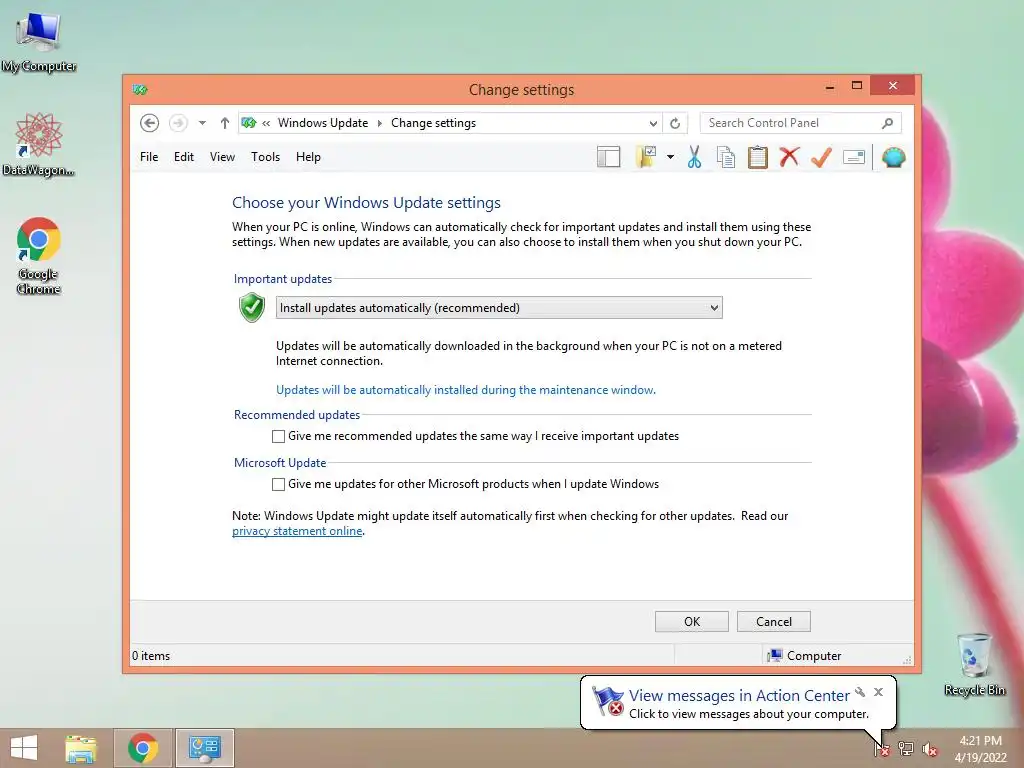1024x768 pixels.
Task: Click the green shield status icon
Action: (251, 308)
